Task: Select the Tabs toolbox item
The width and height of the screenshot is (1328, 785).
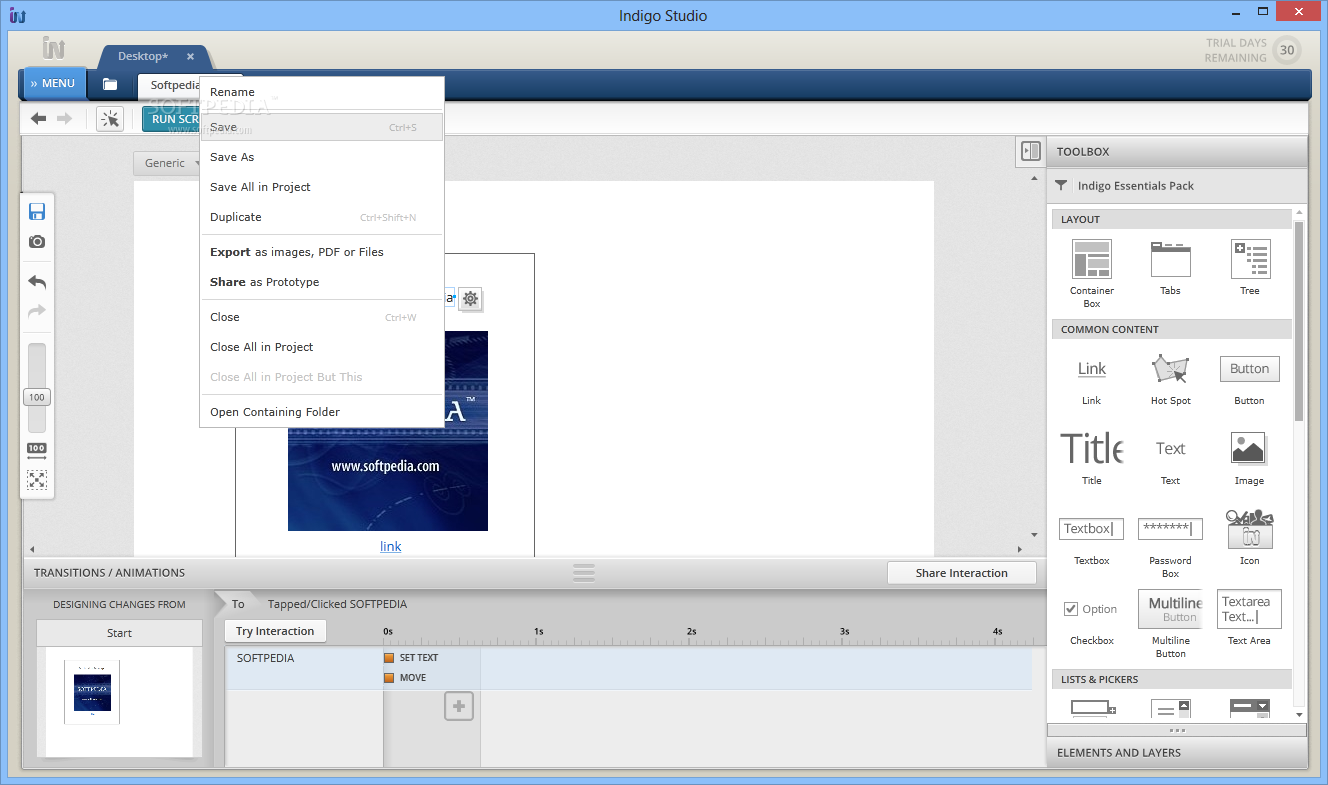Action: pos(1170,268)
